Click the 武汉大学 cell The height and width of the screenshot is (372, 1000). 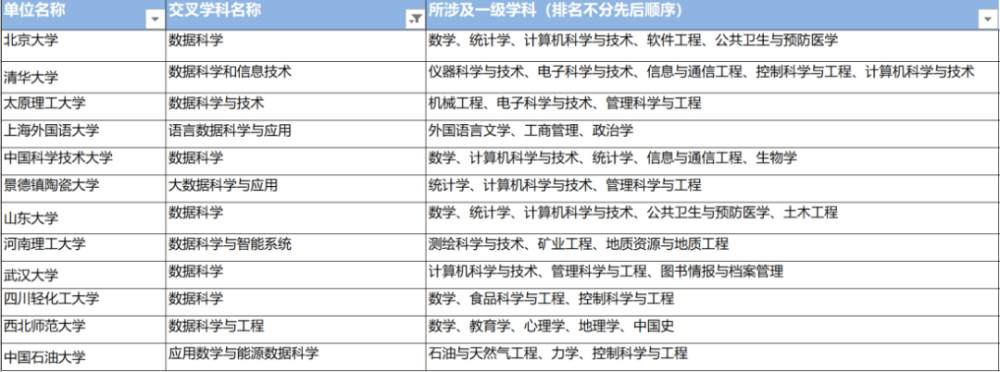pos(83,274)
